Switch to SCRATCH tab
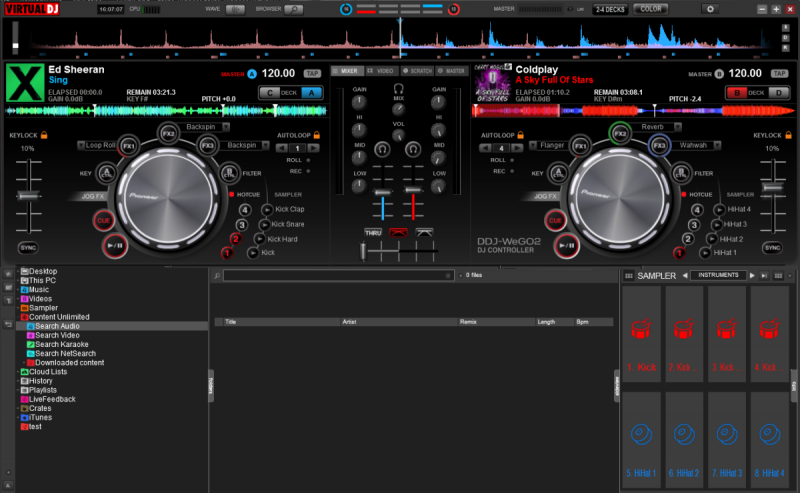 417,71
